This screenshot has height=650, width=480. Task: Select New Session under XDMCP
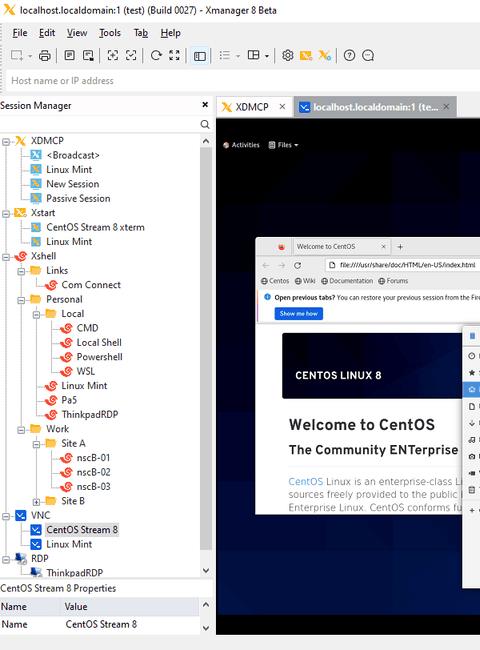click(73, 184)
